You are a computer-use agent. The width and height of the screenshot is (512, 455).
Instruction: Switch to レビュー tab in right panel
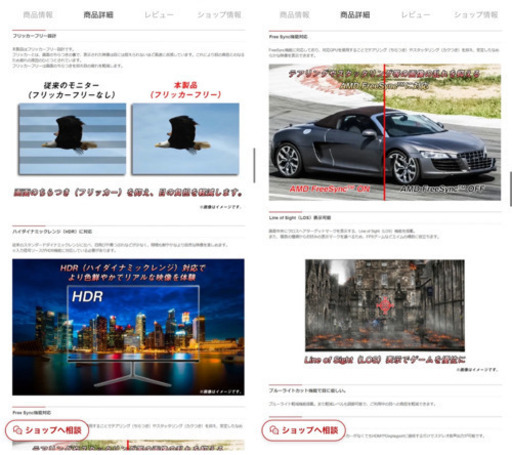(x=415, y=15)
